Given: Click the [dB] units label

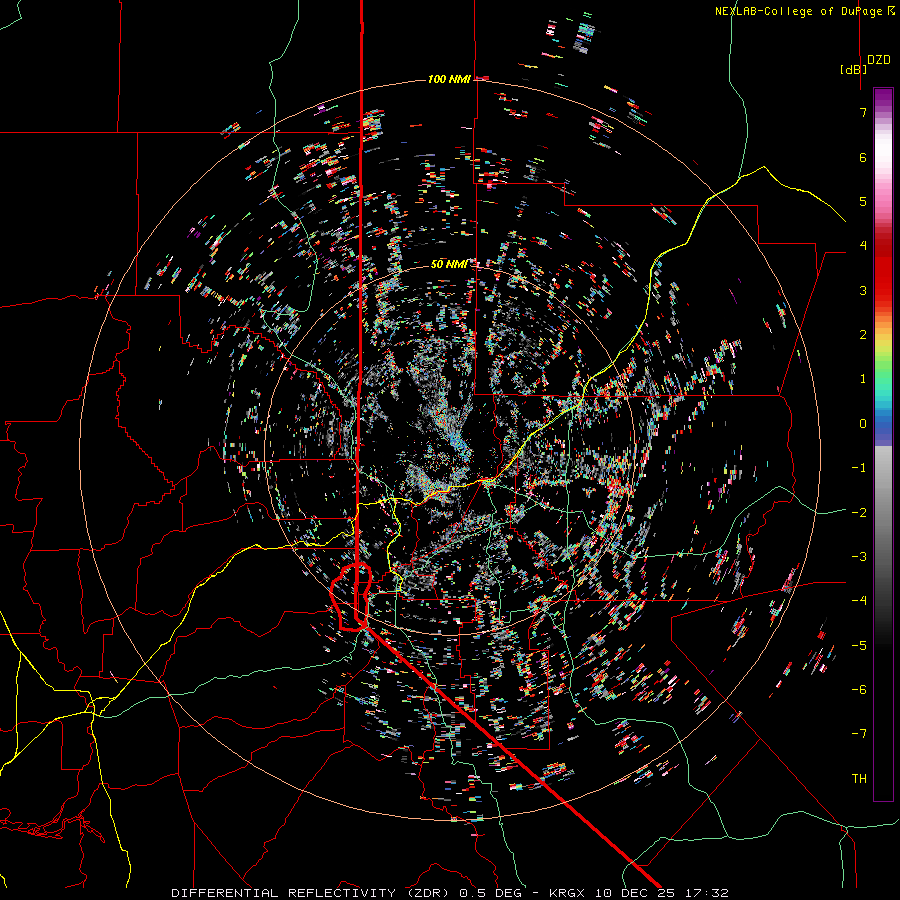Looking at the screenshot, I should tap(853, 69).
